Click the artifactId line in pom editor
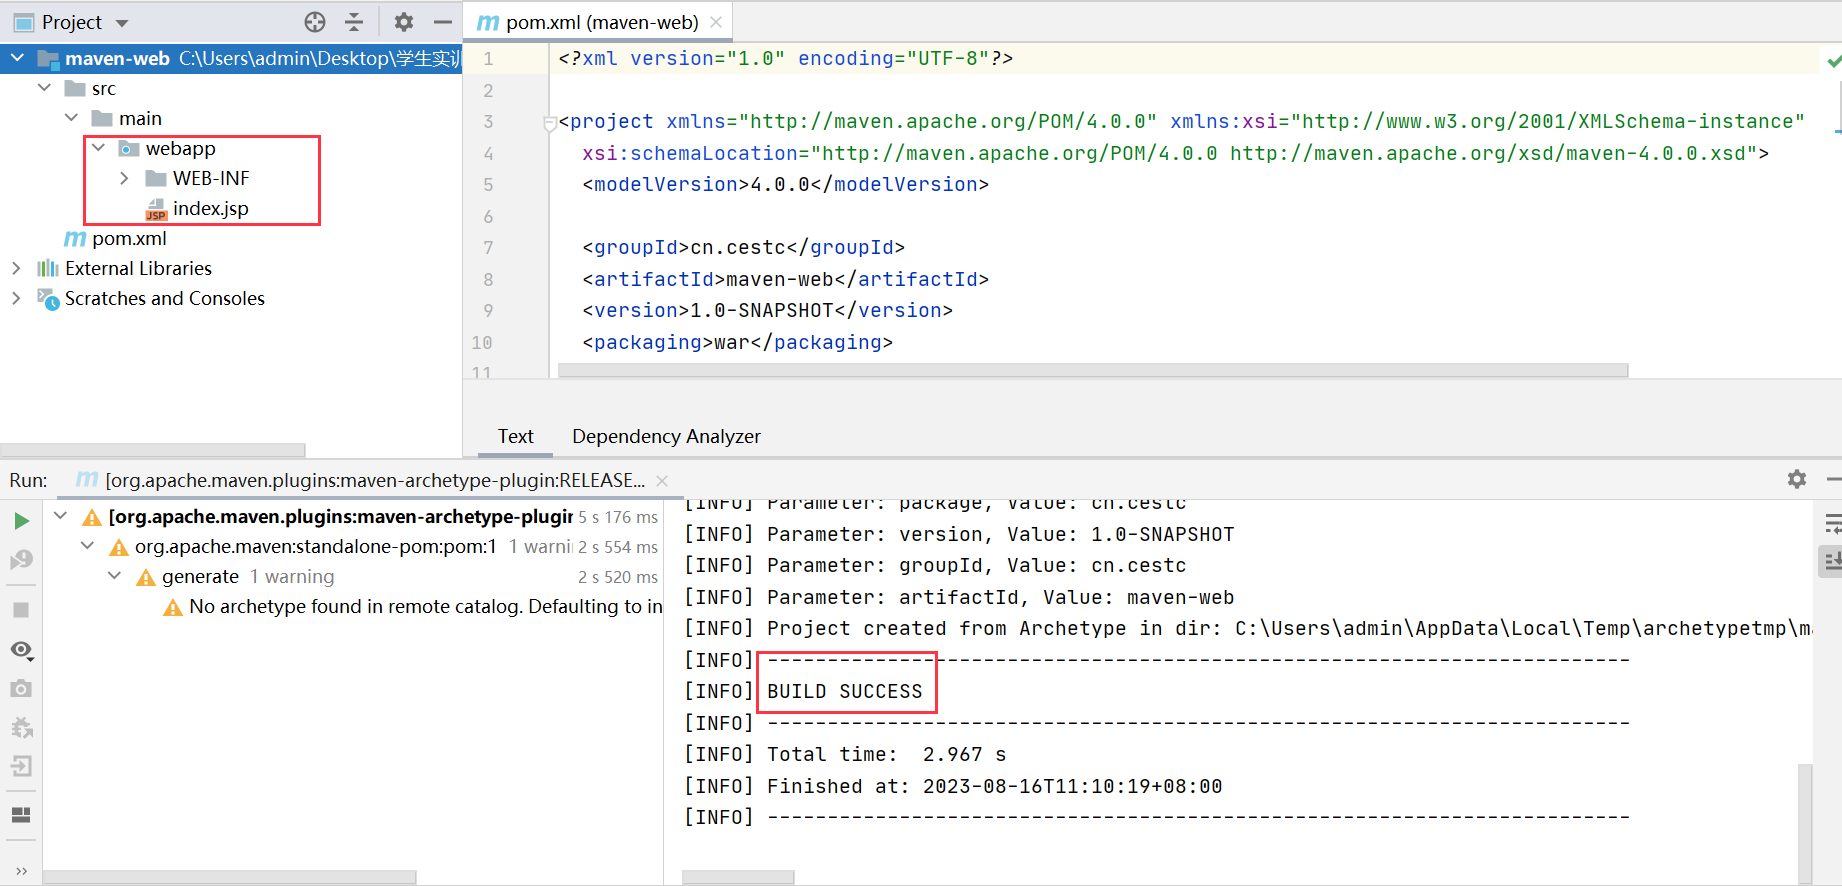This screenshot has height=886, width=1842. click(785, 279)
